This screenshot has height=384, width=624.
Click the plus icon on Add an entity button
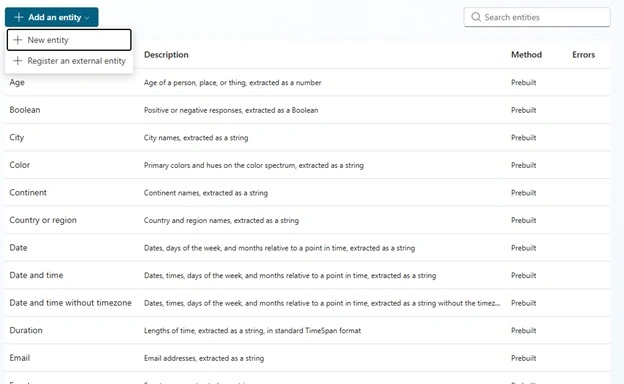19,17
